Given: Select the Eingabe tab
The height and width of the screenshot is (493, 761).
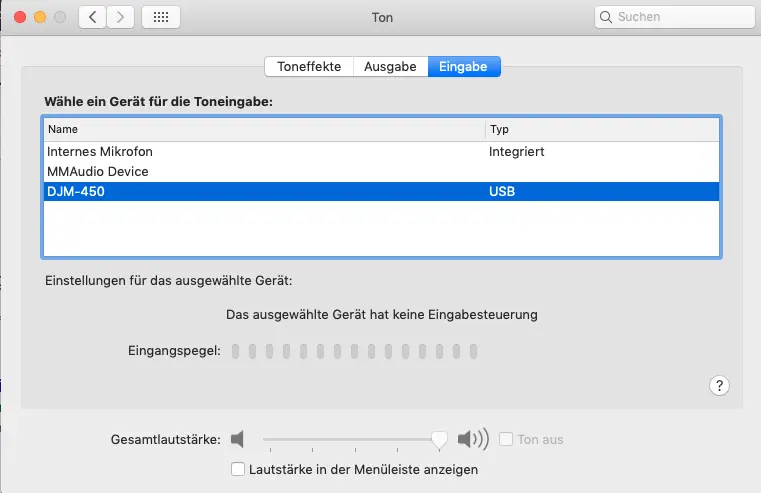Looking at the screenshot, I should tap(463, 66).
